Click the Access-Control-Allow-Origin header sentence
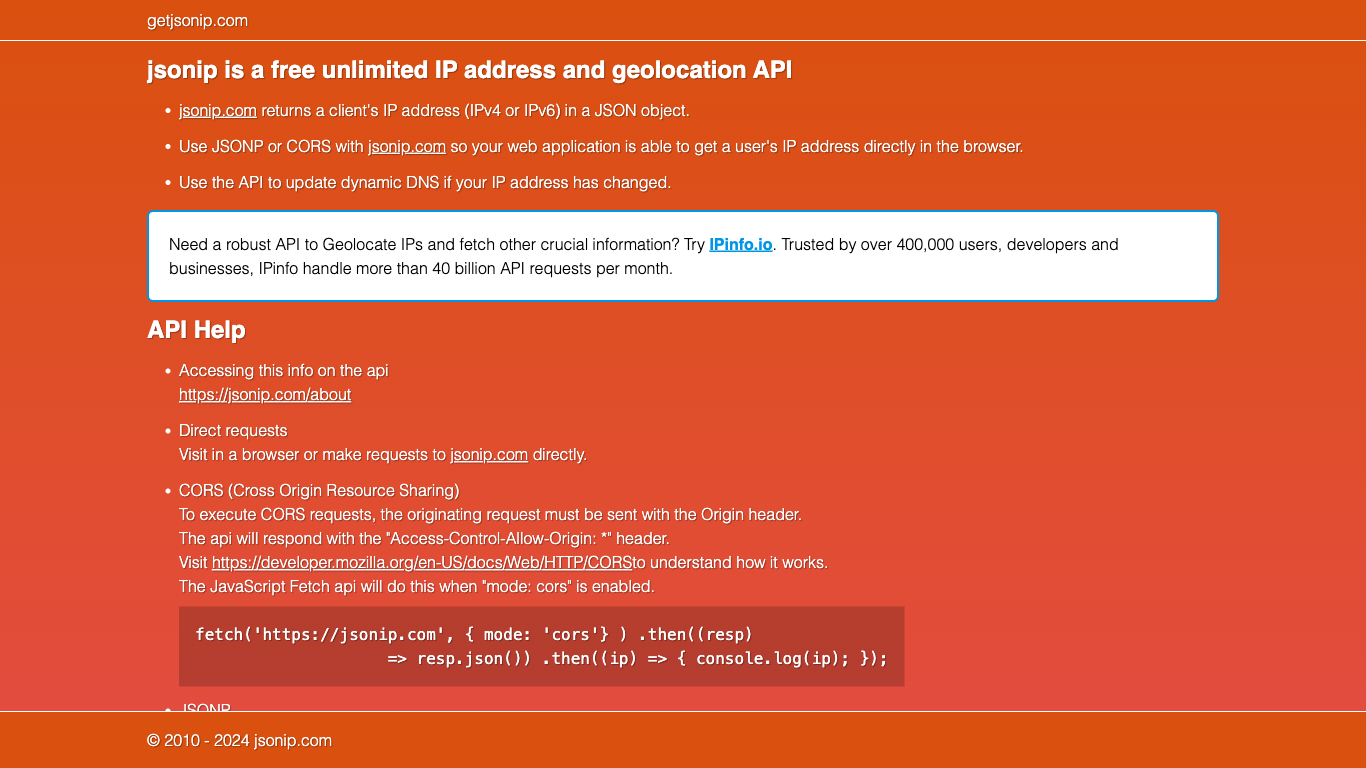 point(424,538)
